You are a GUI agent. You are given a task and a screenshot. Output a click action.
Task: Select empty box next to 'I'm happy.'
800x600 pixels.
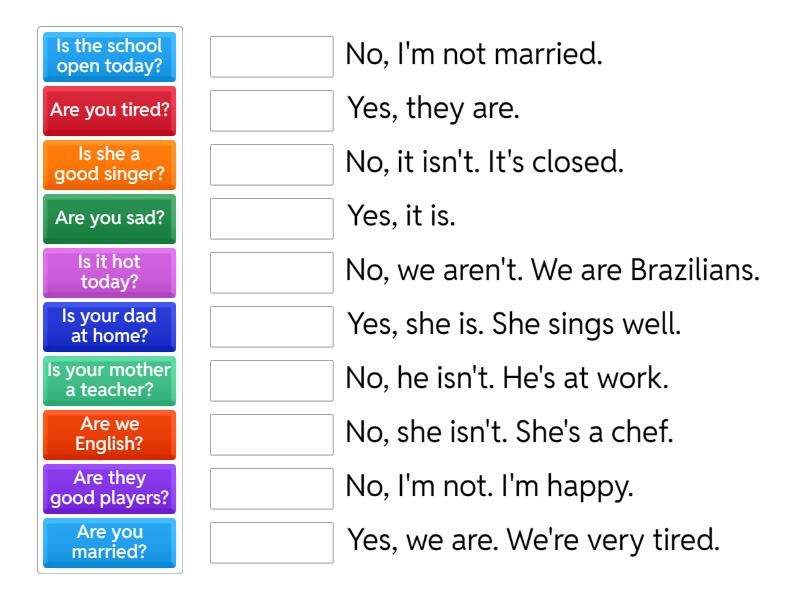pyautogui.click(x=272, y=489)
